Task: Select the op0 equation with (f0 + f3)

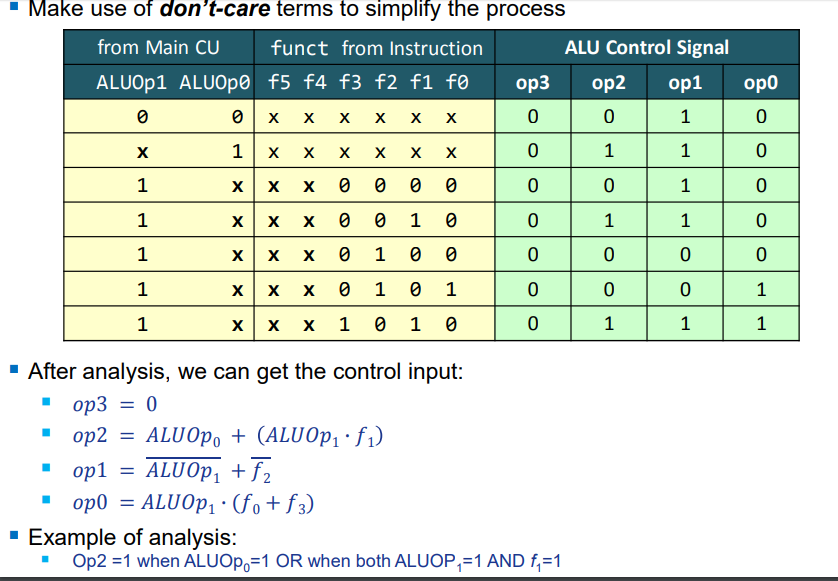Action: pyautogui.click(x=194, y=503)
